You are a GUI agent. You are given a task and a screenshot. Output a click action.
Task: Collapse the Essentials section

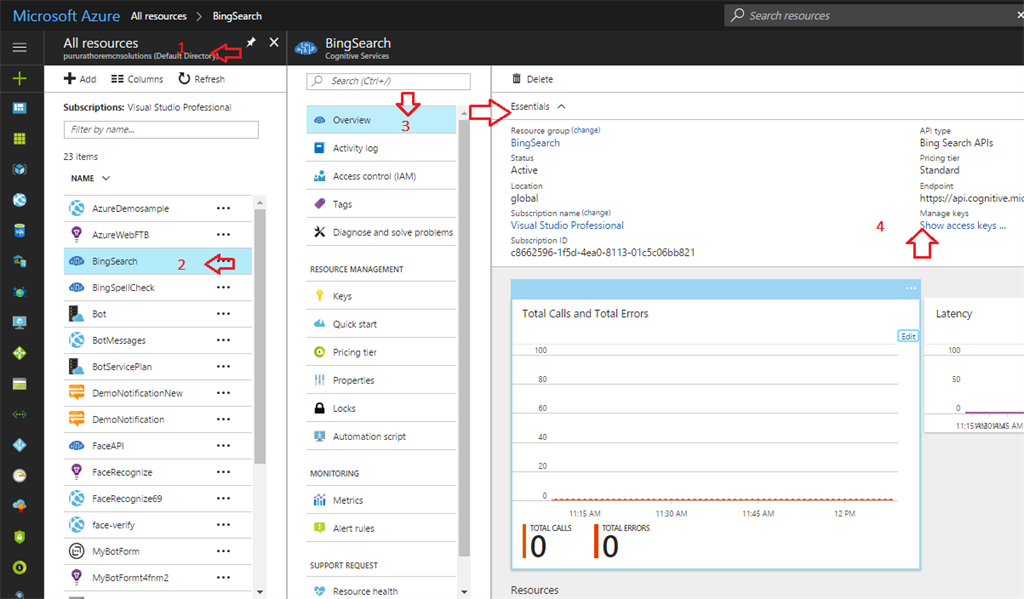(x=561, y=106)
